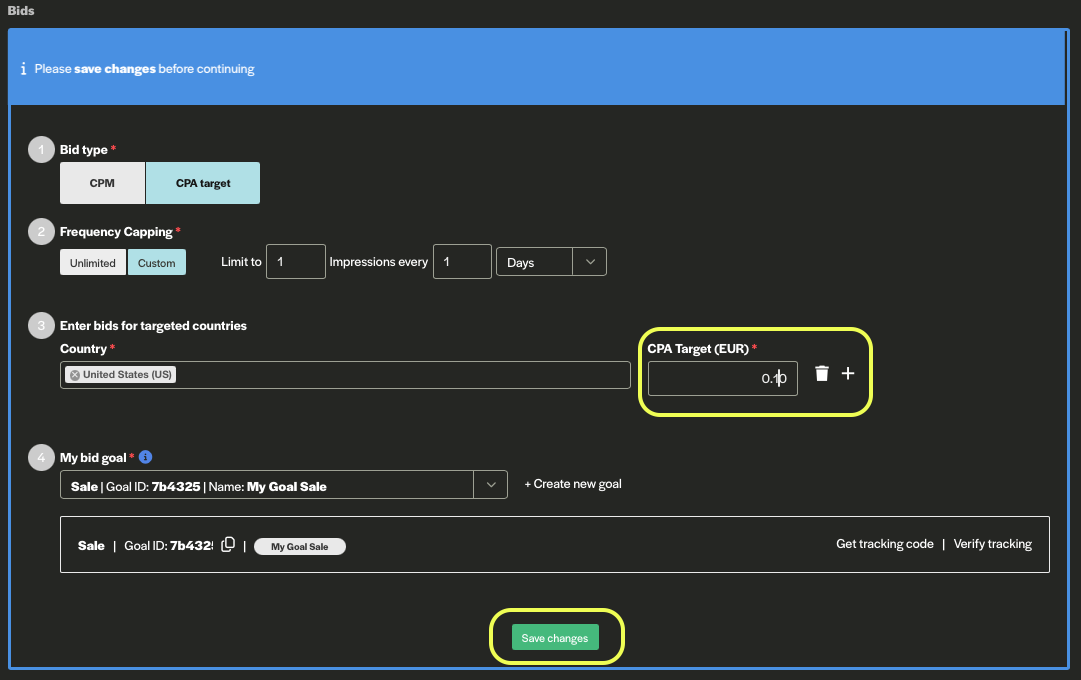Click the trash icon to delete bid row
The height and width of the screenshot is (680, 1081).
[x=822, y=374]
